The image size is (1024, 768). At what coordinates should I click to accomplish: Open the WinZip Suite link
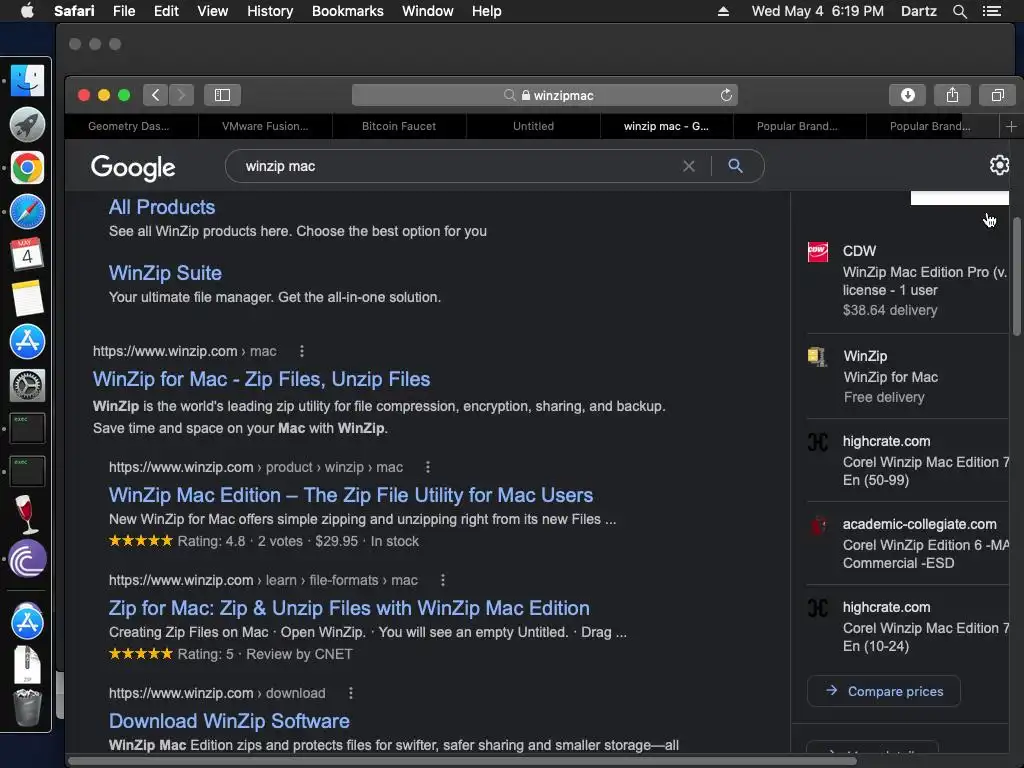[165, 274]
